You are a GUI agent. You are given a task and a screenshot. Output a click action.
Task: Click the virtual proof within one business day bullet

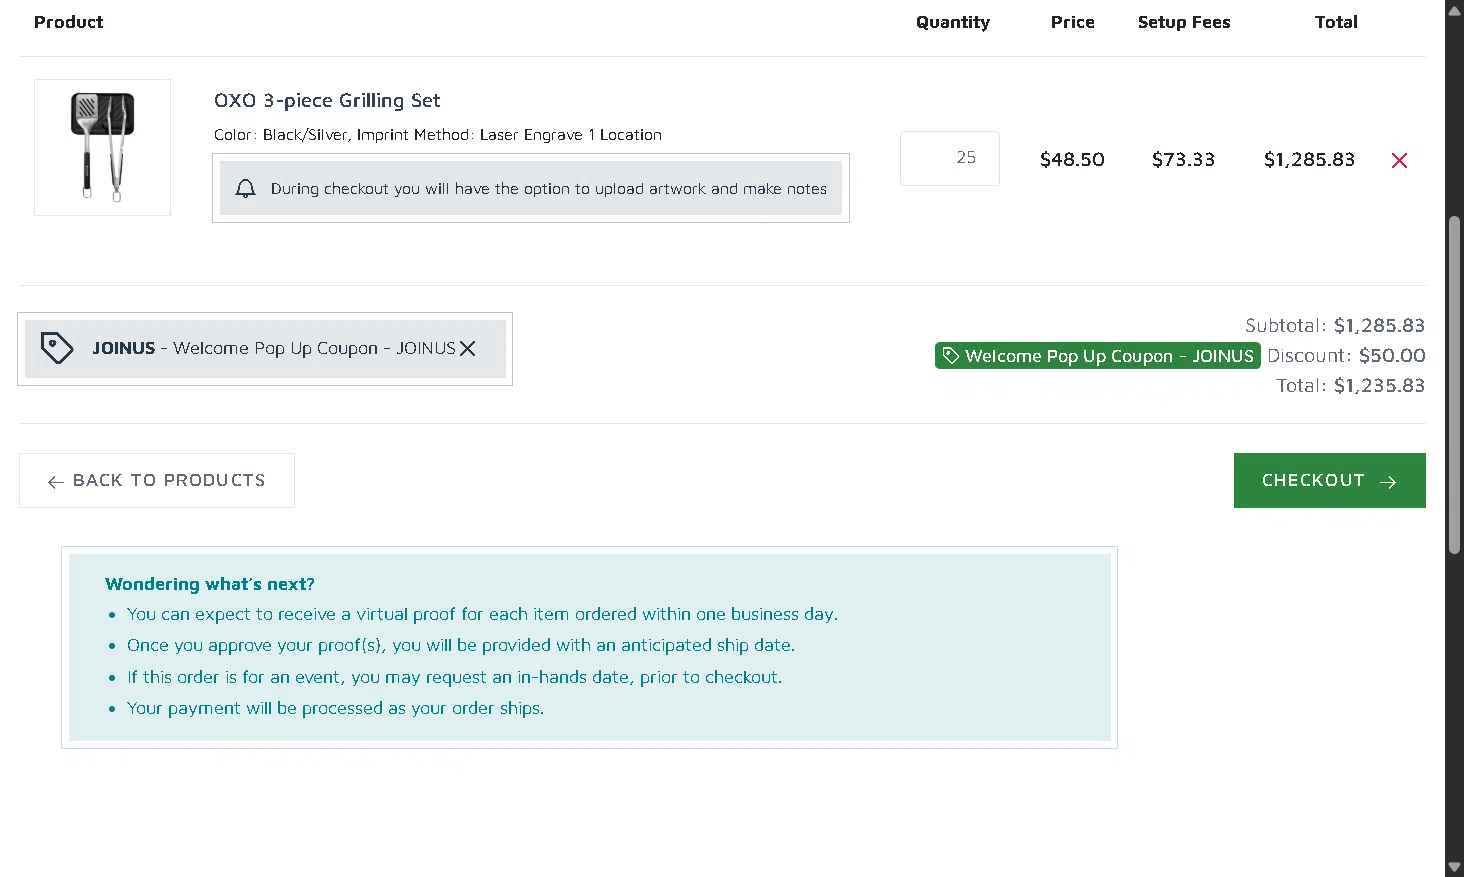point(482,614)
